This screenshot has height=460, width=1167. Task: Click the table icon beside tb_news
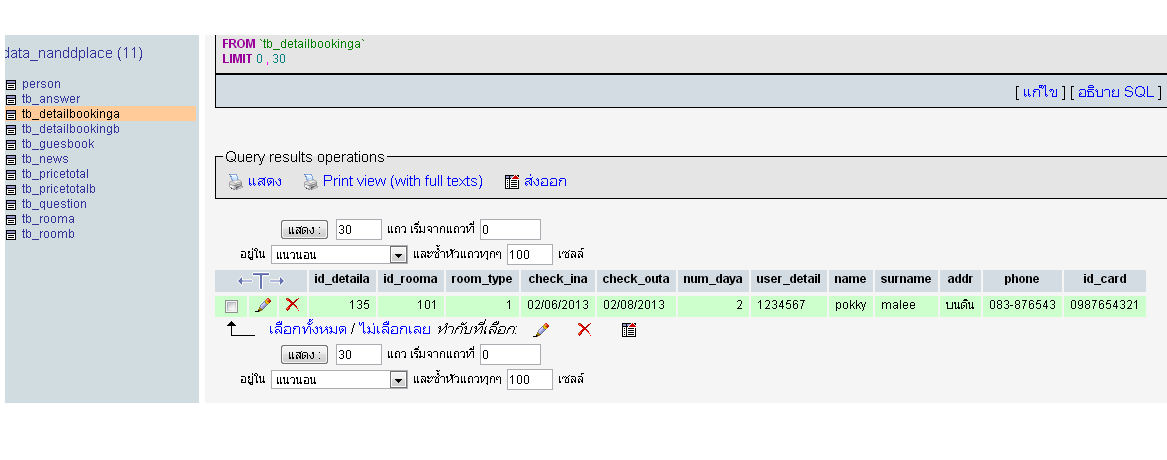click(x=10, y=159)
